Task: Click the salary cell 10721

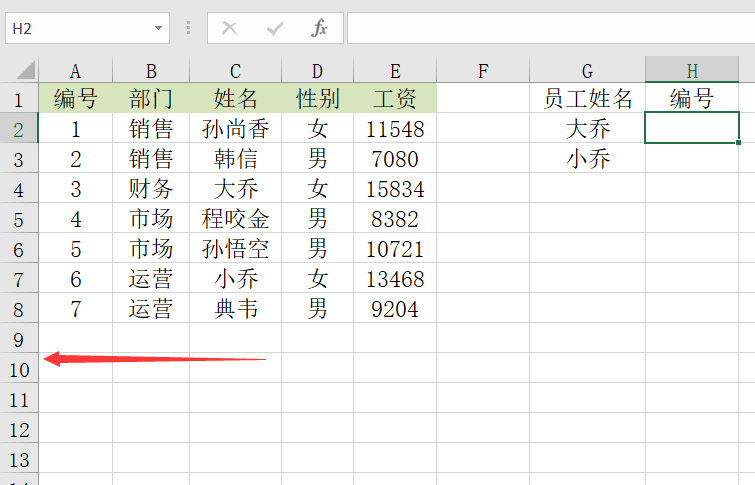Action: click(395, 248)
